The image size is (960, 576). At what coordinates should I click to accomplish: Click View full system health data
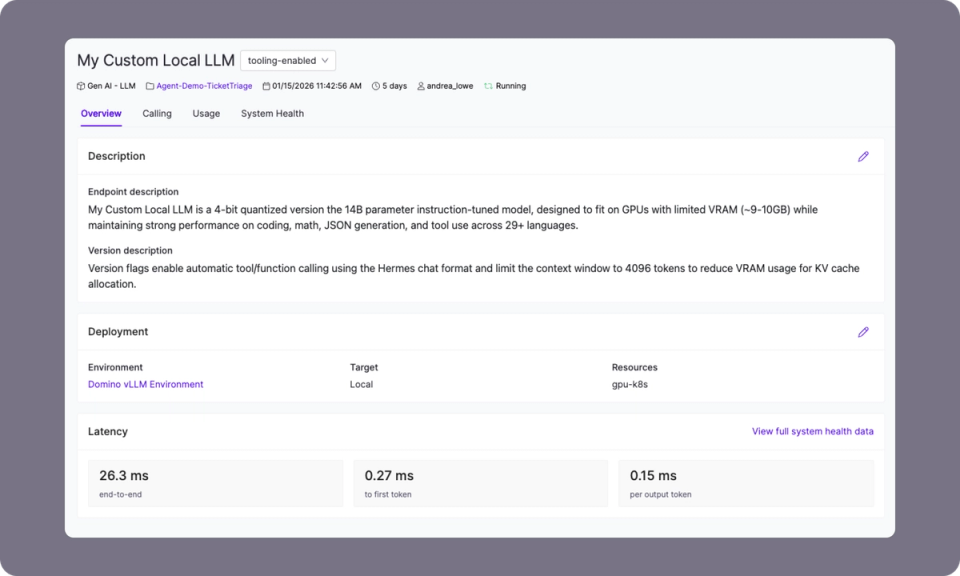tap(812, 431)
